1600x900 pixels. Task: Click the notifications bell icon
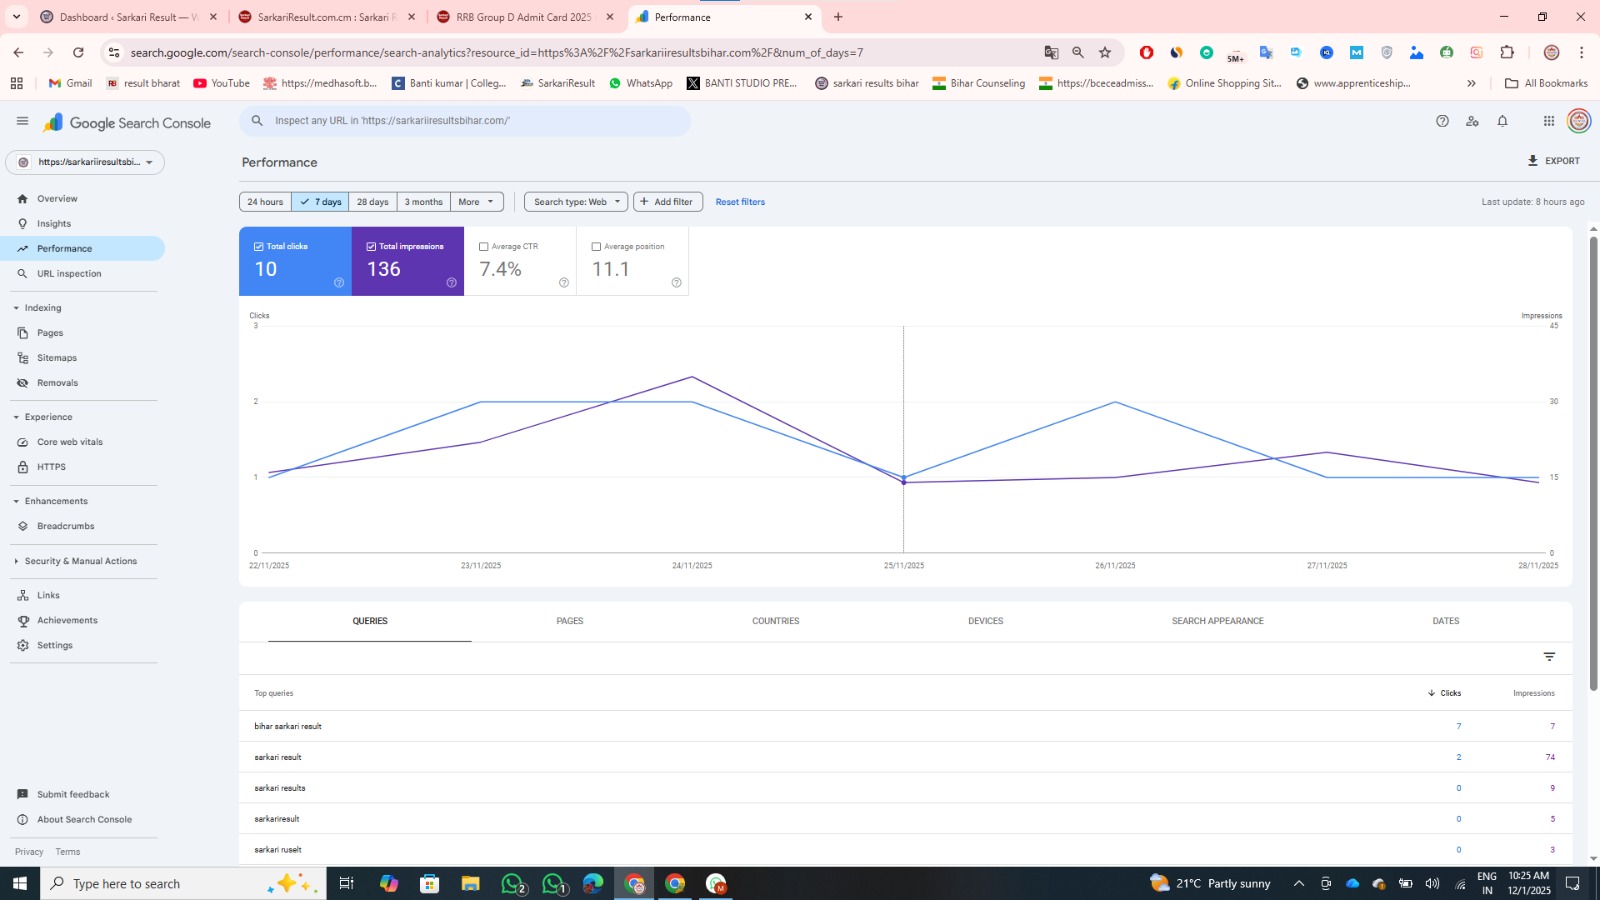pyautogui.click(x=1502, y=121)
